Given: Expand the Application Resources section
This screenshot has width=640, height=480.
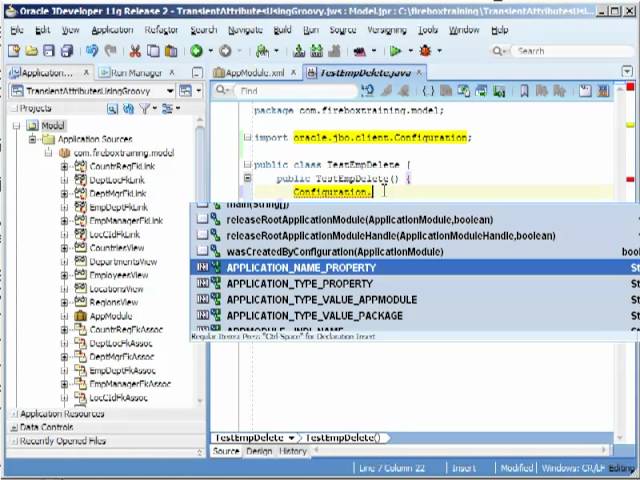Looking at the screenshot, I should (14, 414).
